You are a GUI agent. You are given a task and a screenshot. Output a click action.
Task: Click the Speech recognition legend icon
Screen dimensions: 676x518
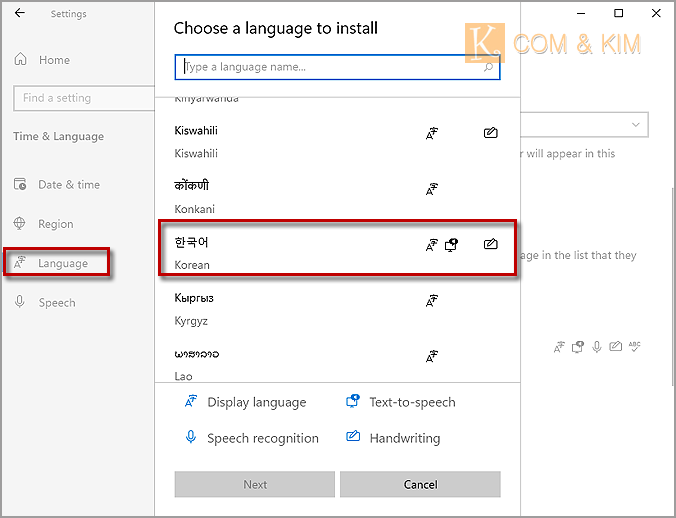click(191, 437)
